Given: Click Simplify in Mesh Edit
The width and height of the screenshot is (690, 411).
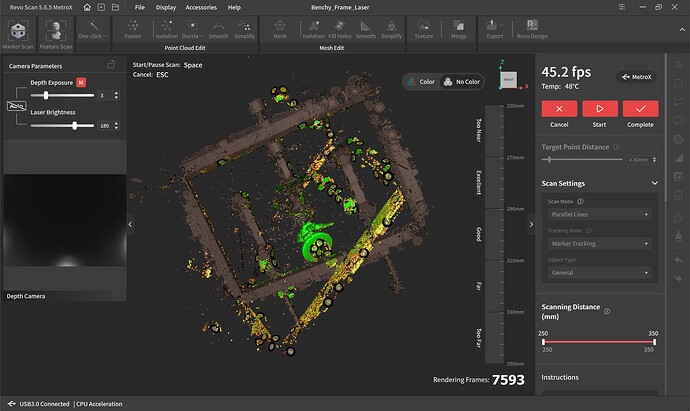Looking at the screenshot, I should pyautogui.click(x=392, y=29).
